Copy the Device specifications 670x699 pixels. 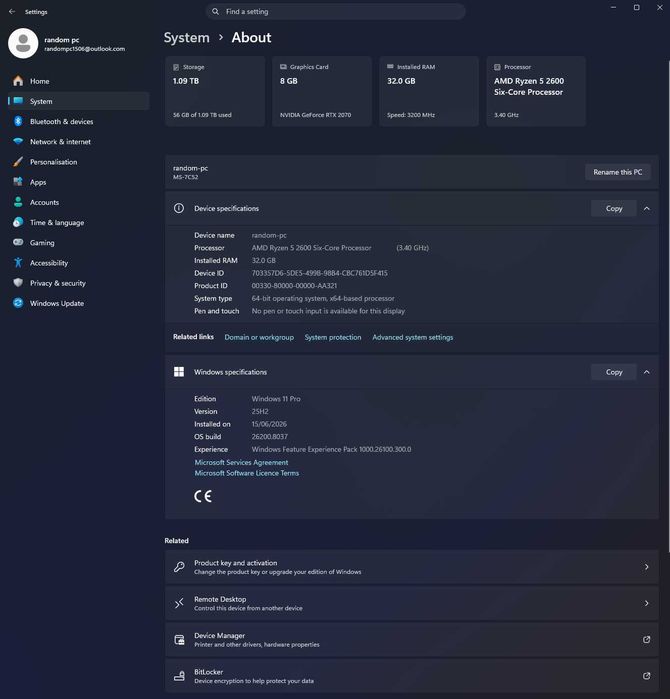pyautogui.click(x=614, y=208)
